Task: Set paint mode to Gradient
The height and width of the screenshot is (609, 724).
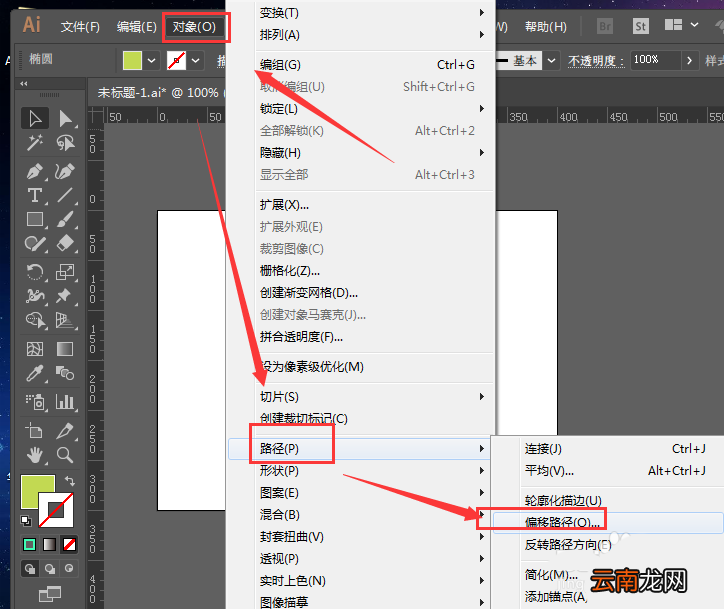Action: (x=49, y=544)
